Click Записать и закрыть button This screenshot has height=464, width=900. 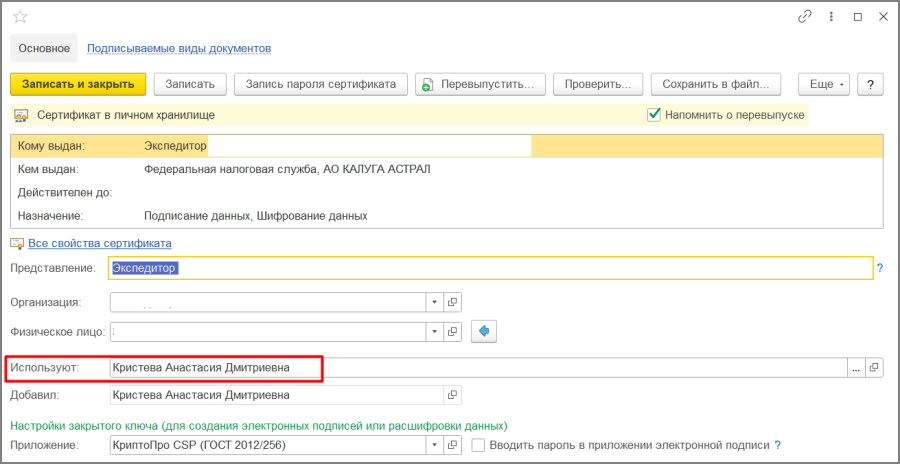[x=78, y=84]
